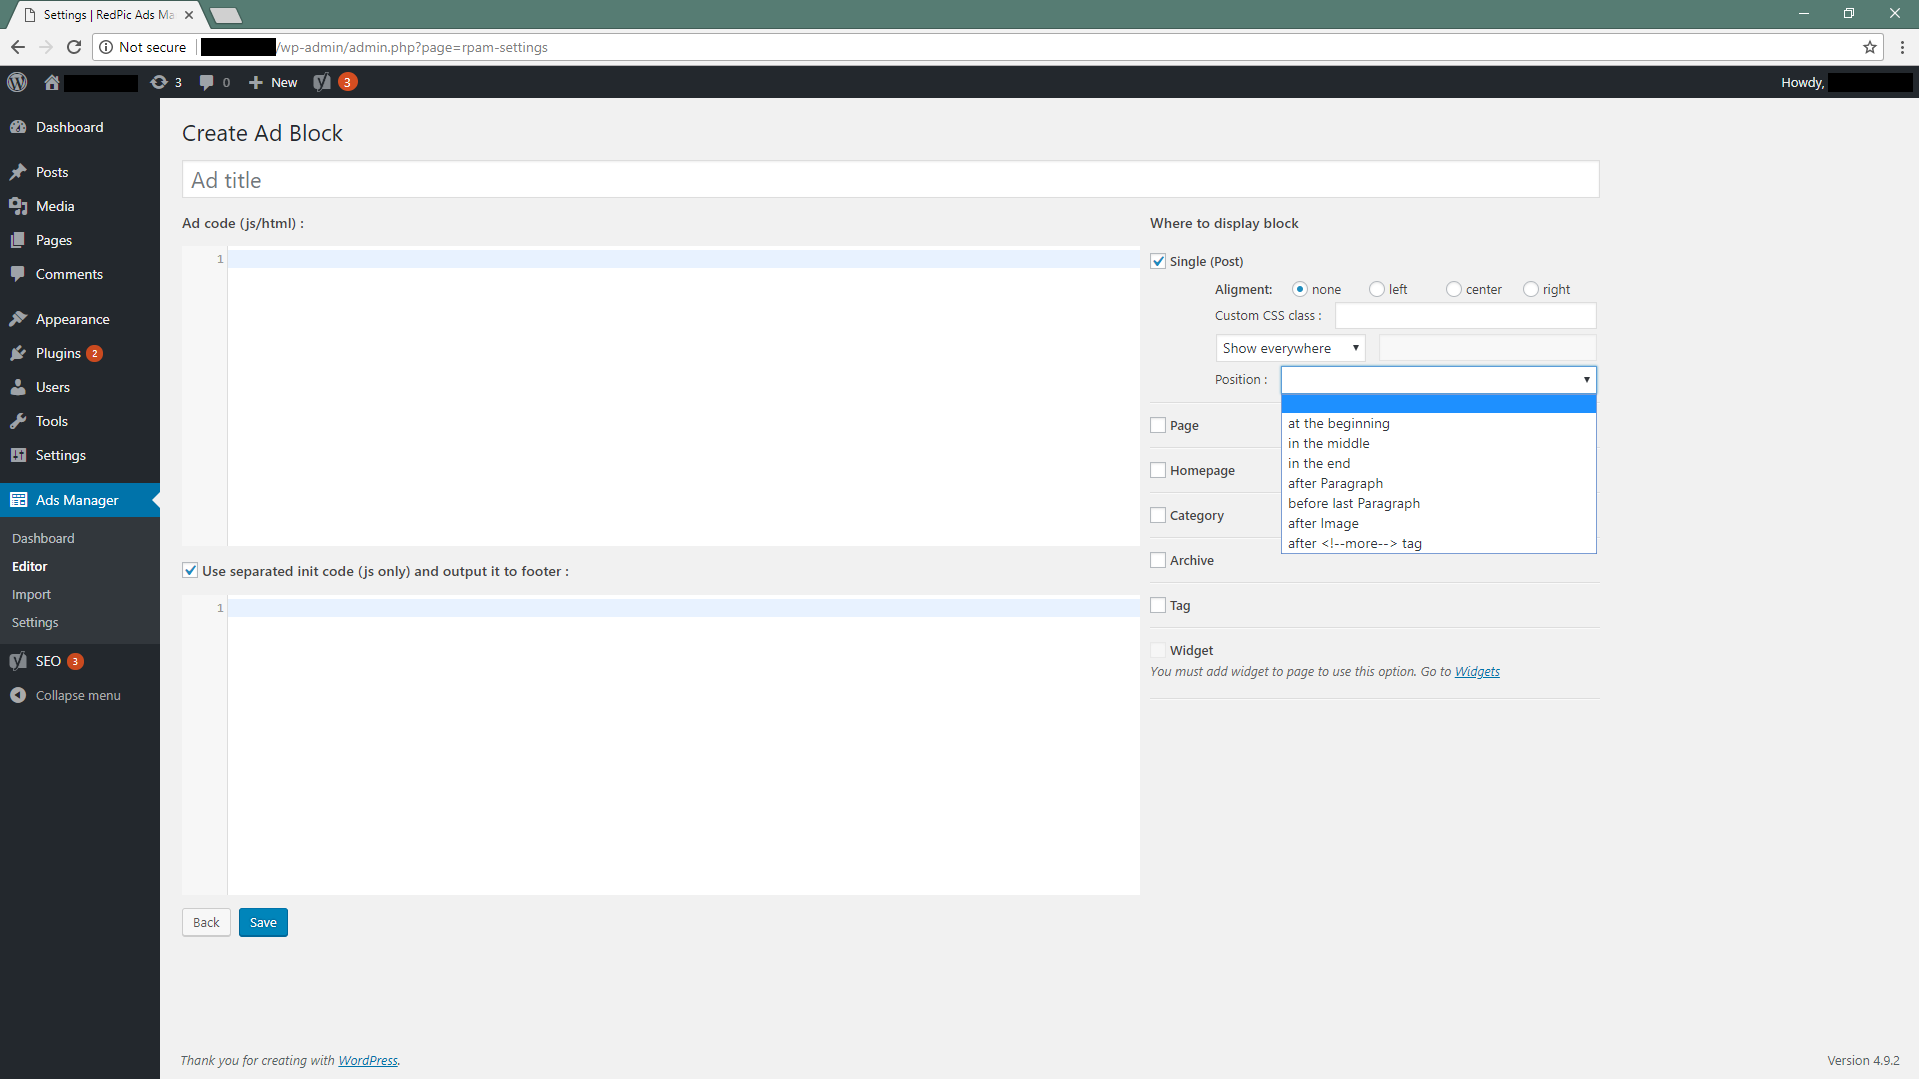1919x1079 pixels.
Task: Click the Settings sliders icon in sidebar
Action: pyautogui.click(x=18, y=455)
